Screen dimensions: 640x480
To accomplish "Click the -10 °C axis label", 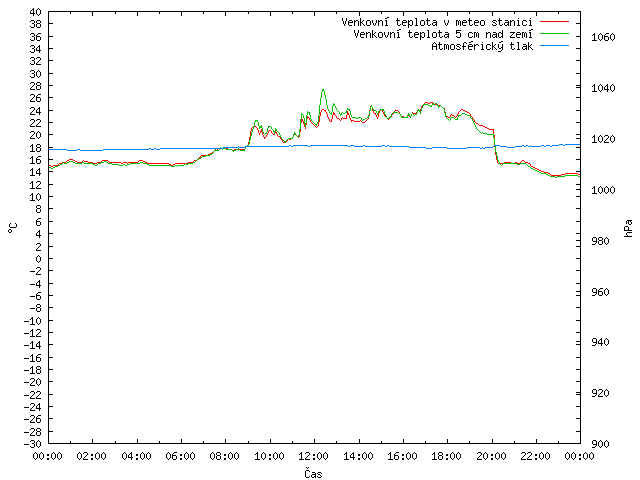I will tap(33, 321).
